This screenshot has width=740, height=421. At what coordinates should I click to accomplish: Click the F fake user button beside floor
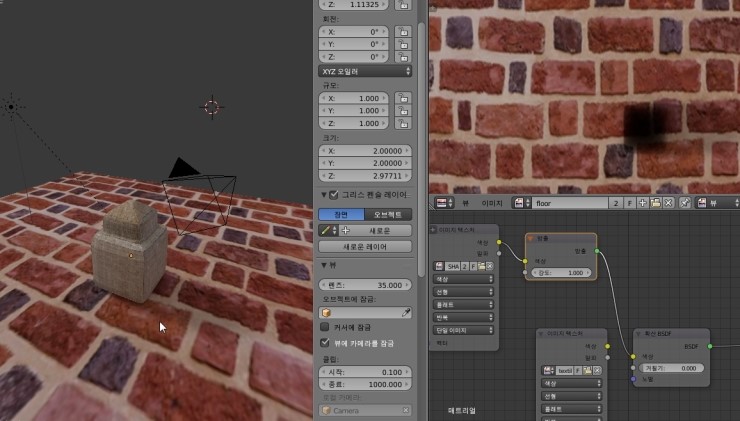[629, 203]
